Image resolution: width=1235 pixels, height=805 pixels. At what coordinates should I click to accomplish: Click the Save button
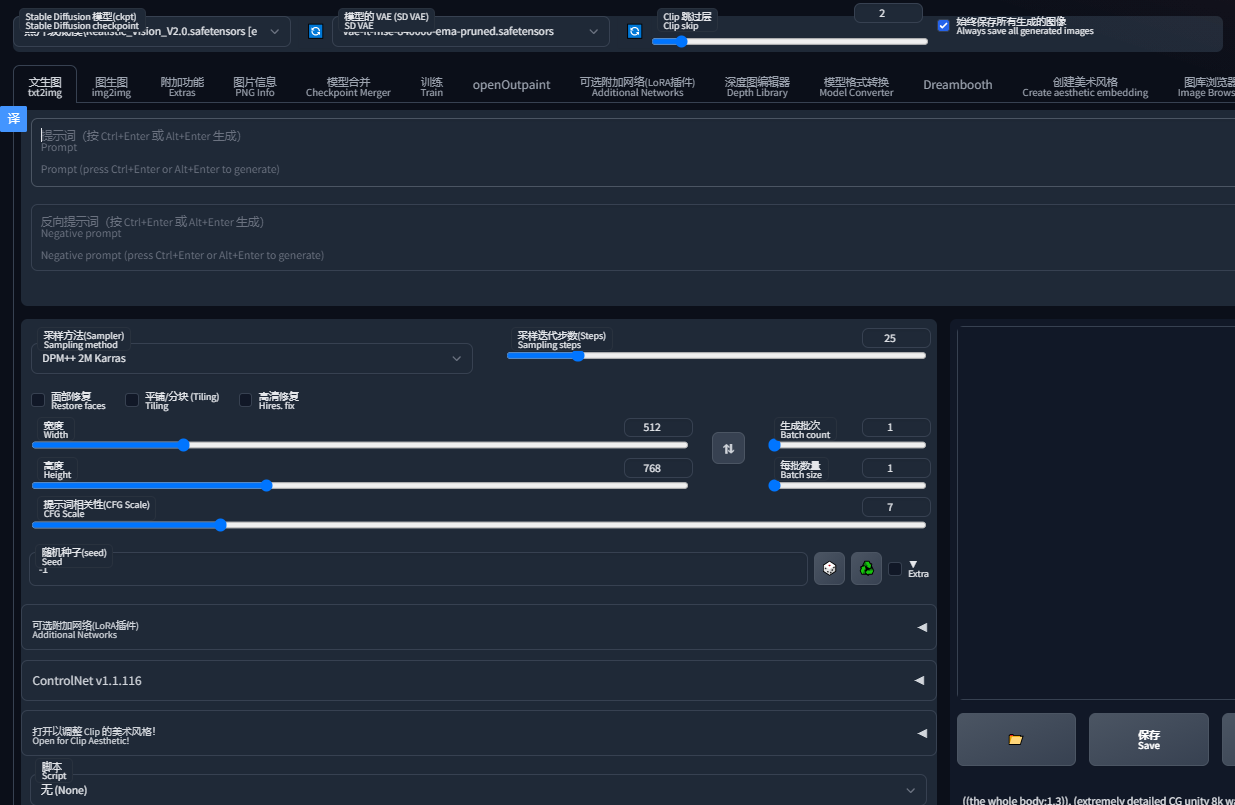pos(1148,739)
